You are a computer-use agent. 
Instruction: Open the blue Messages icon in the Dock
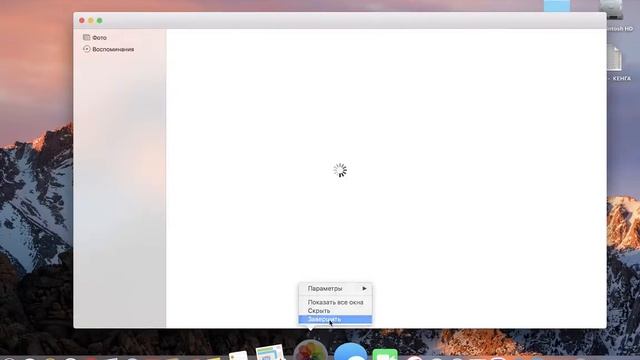(x=350, y=352)
